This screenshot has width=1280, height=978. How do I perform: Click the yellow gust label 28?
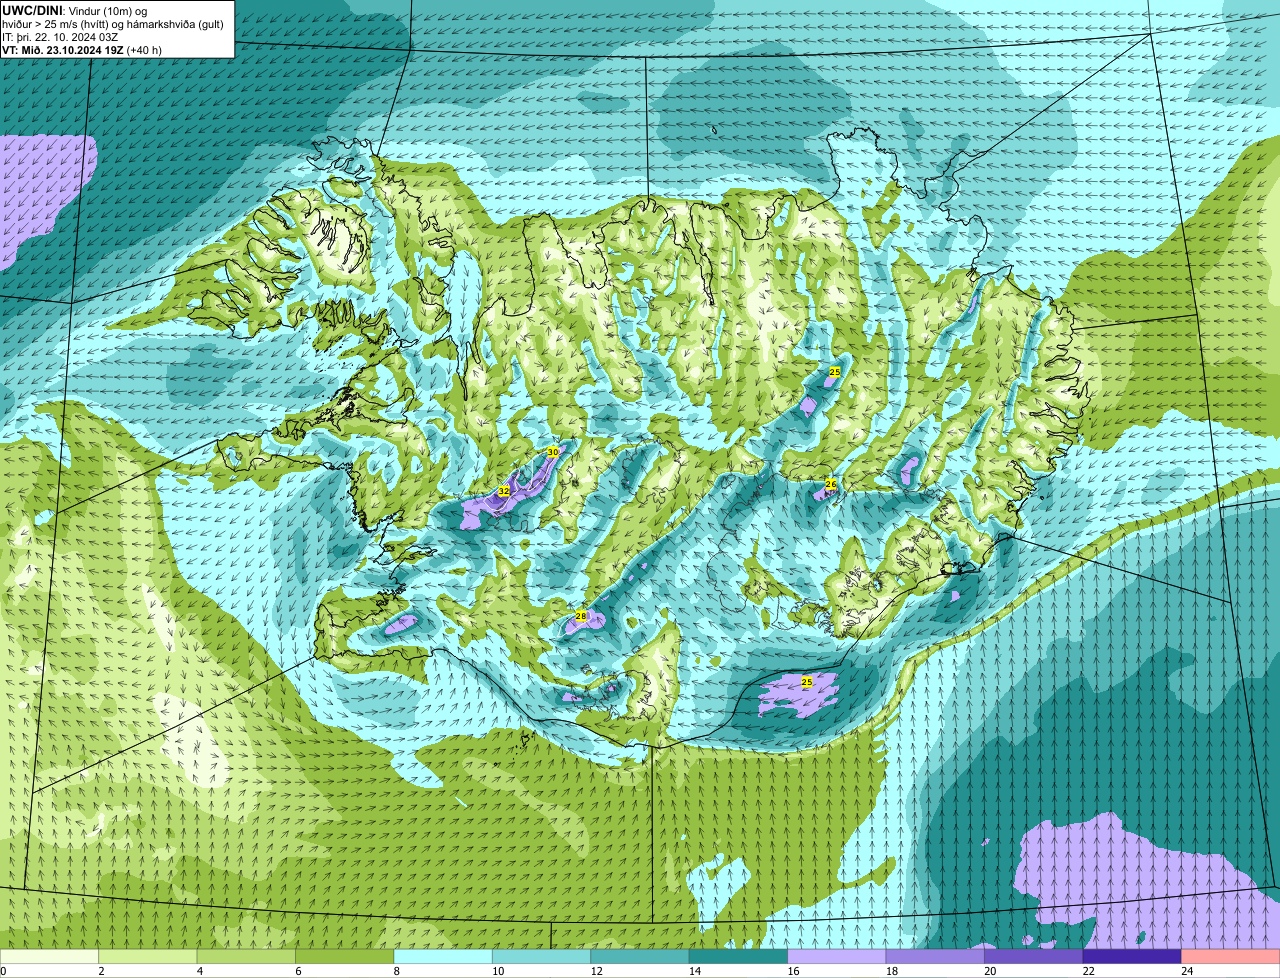580,616
